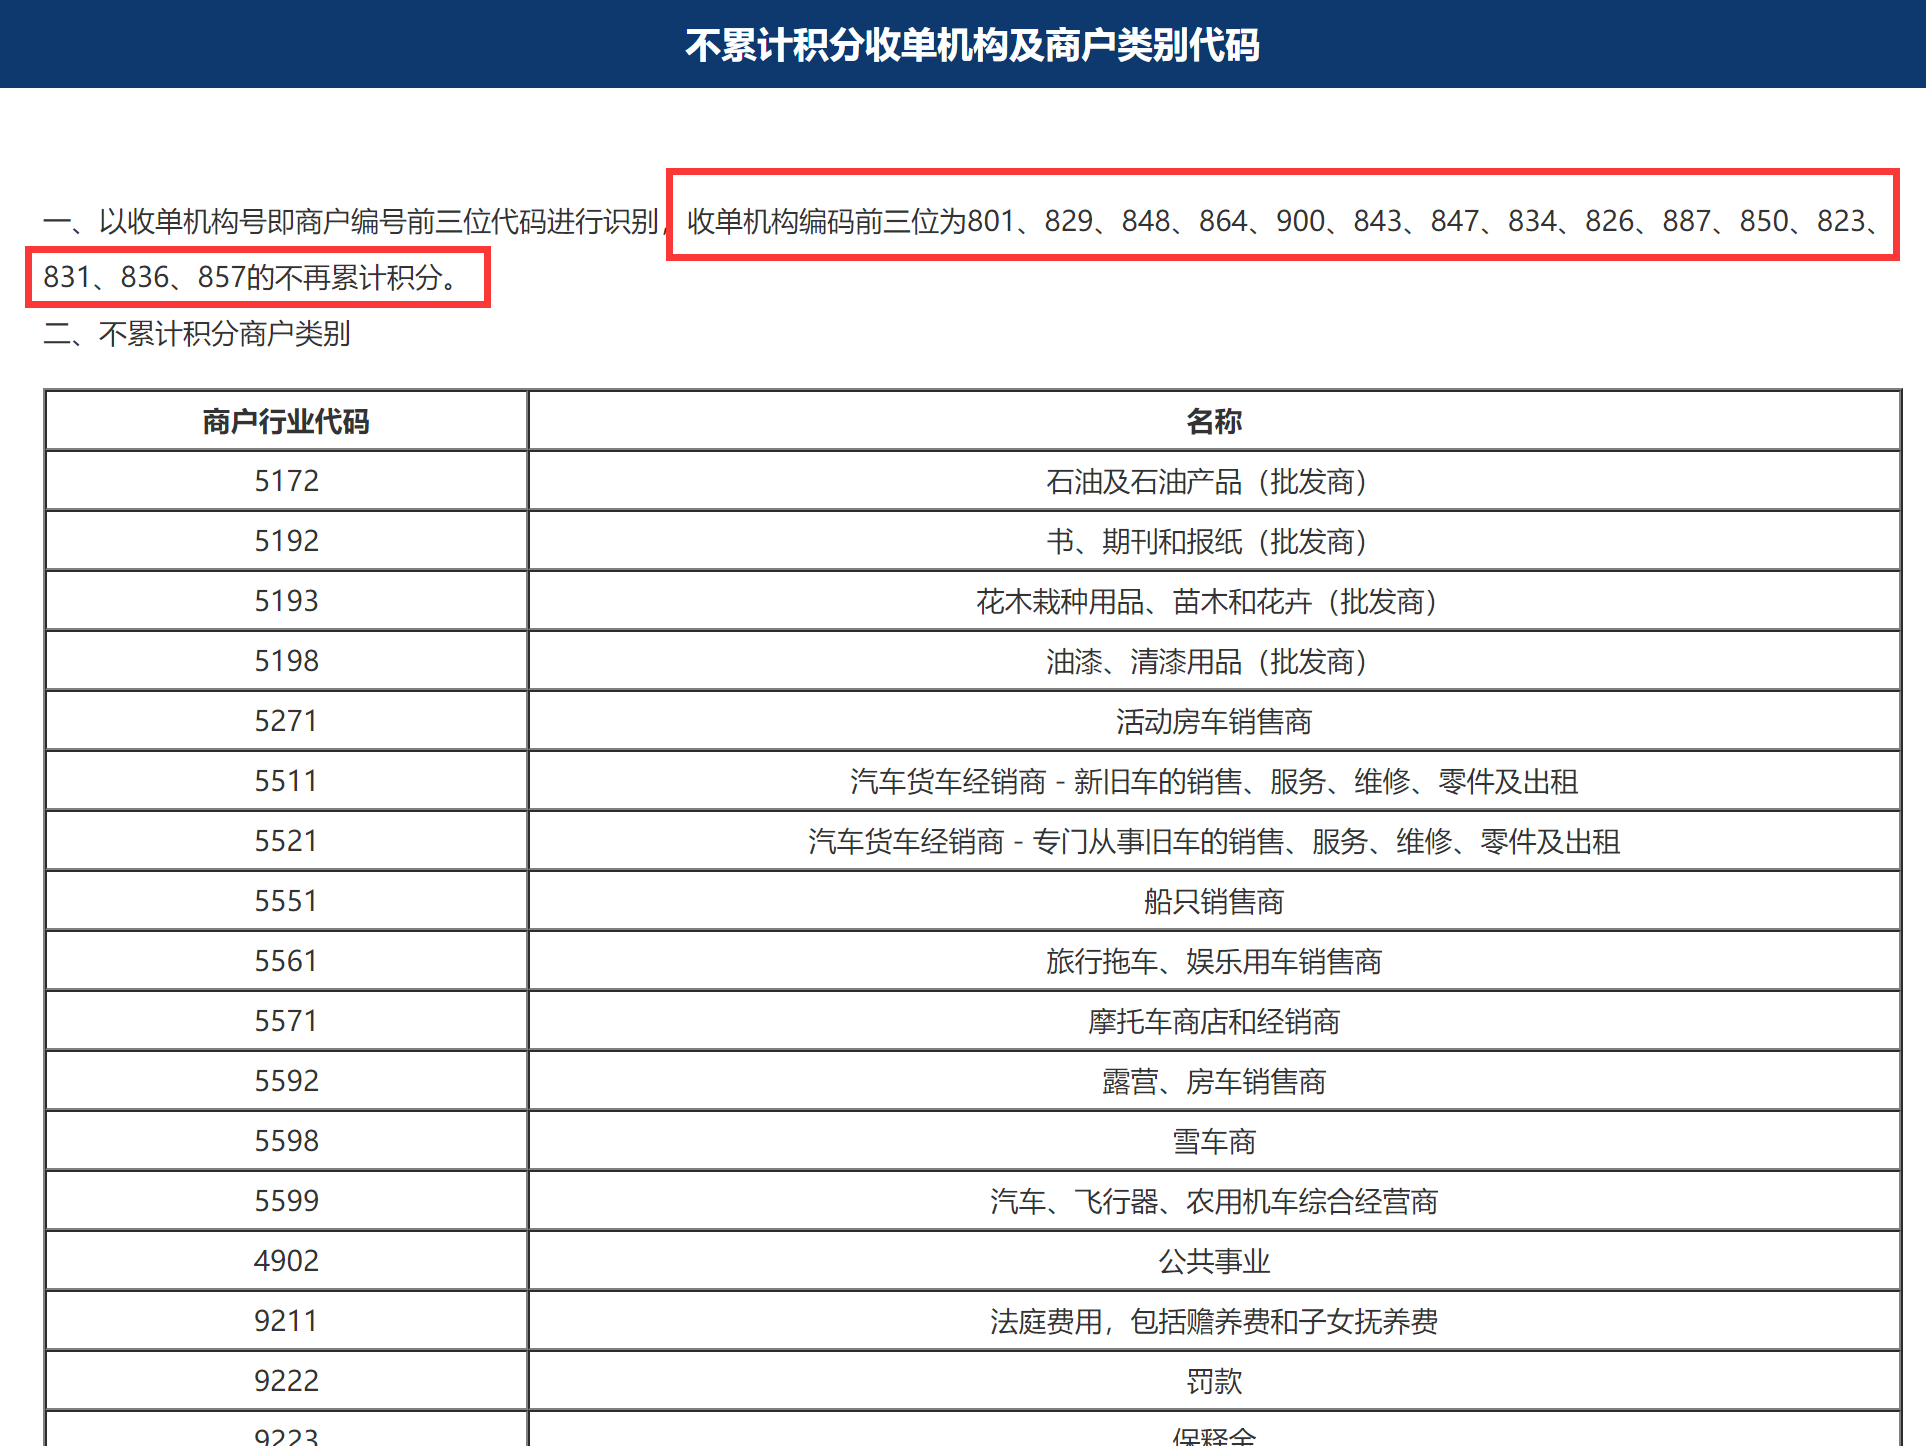Click the cell 旅行拖车、娱乐用车销售商
The width and height of the screenshot is (1926, 1446).
[x=1214, y=961]
